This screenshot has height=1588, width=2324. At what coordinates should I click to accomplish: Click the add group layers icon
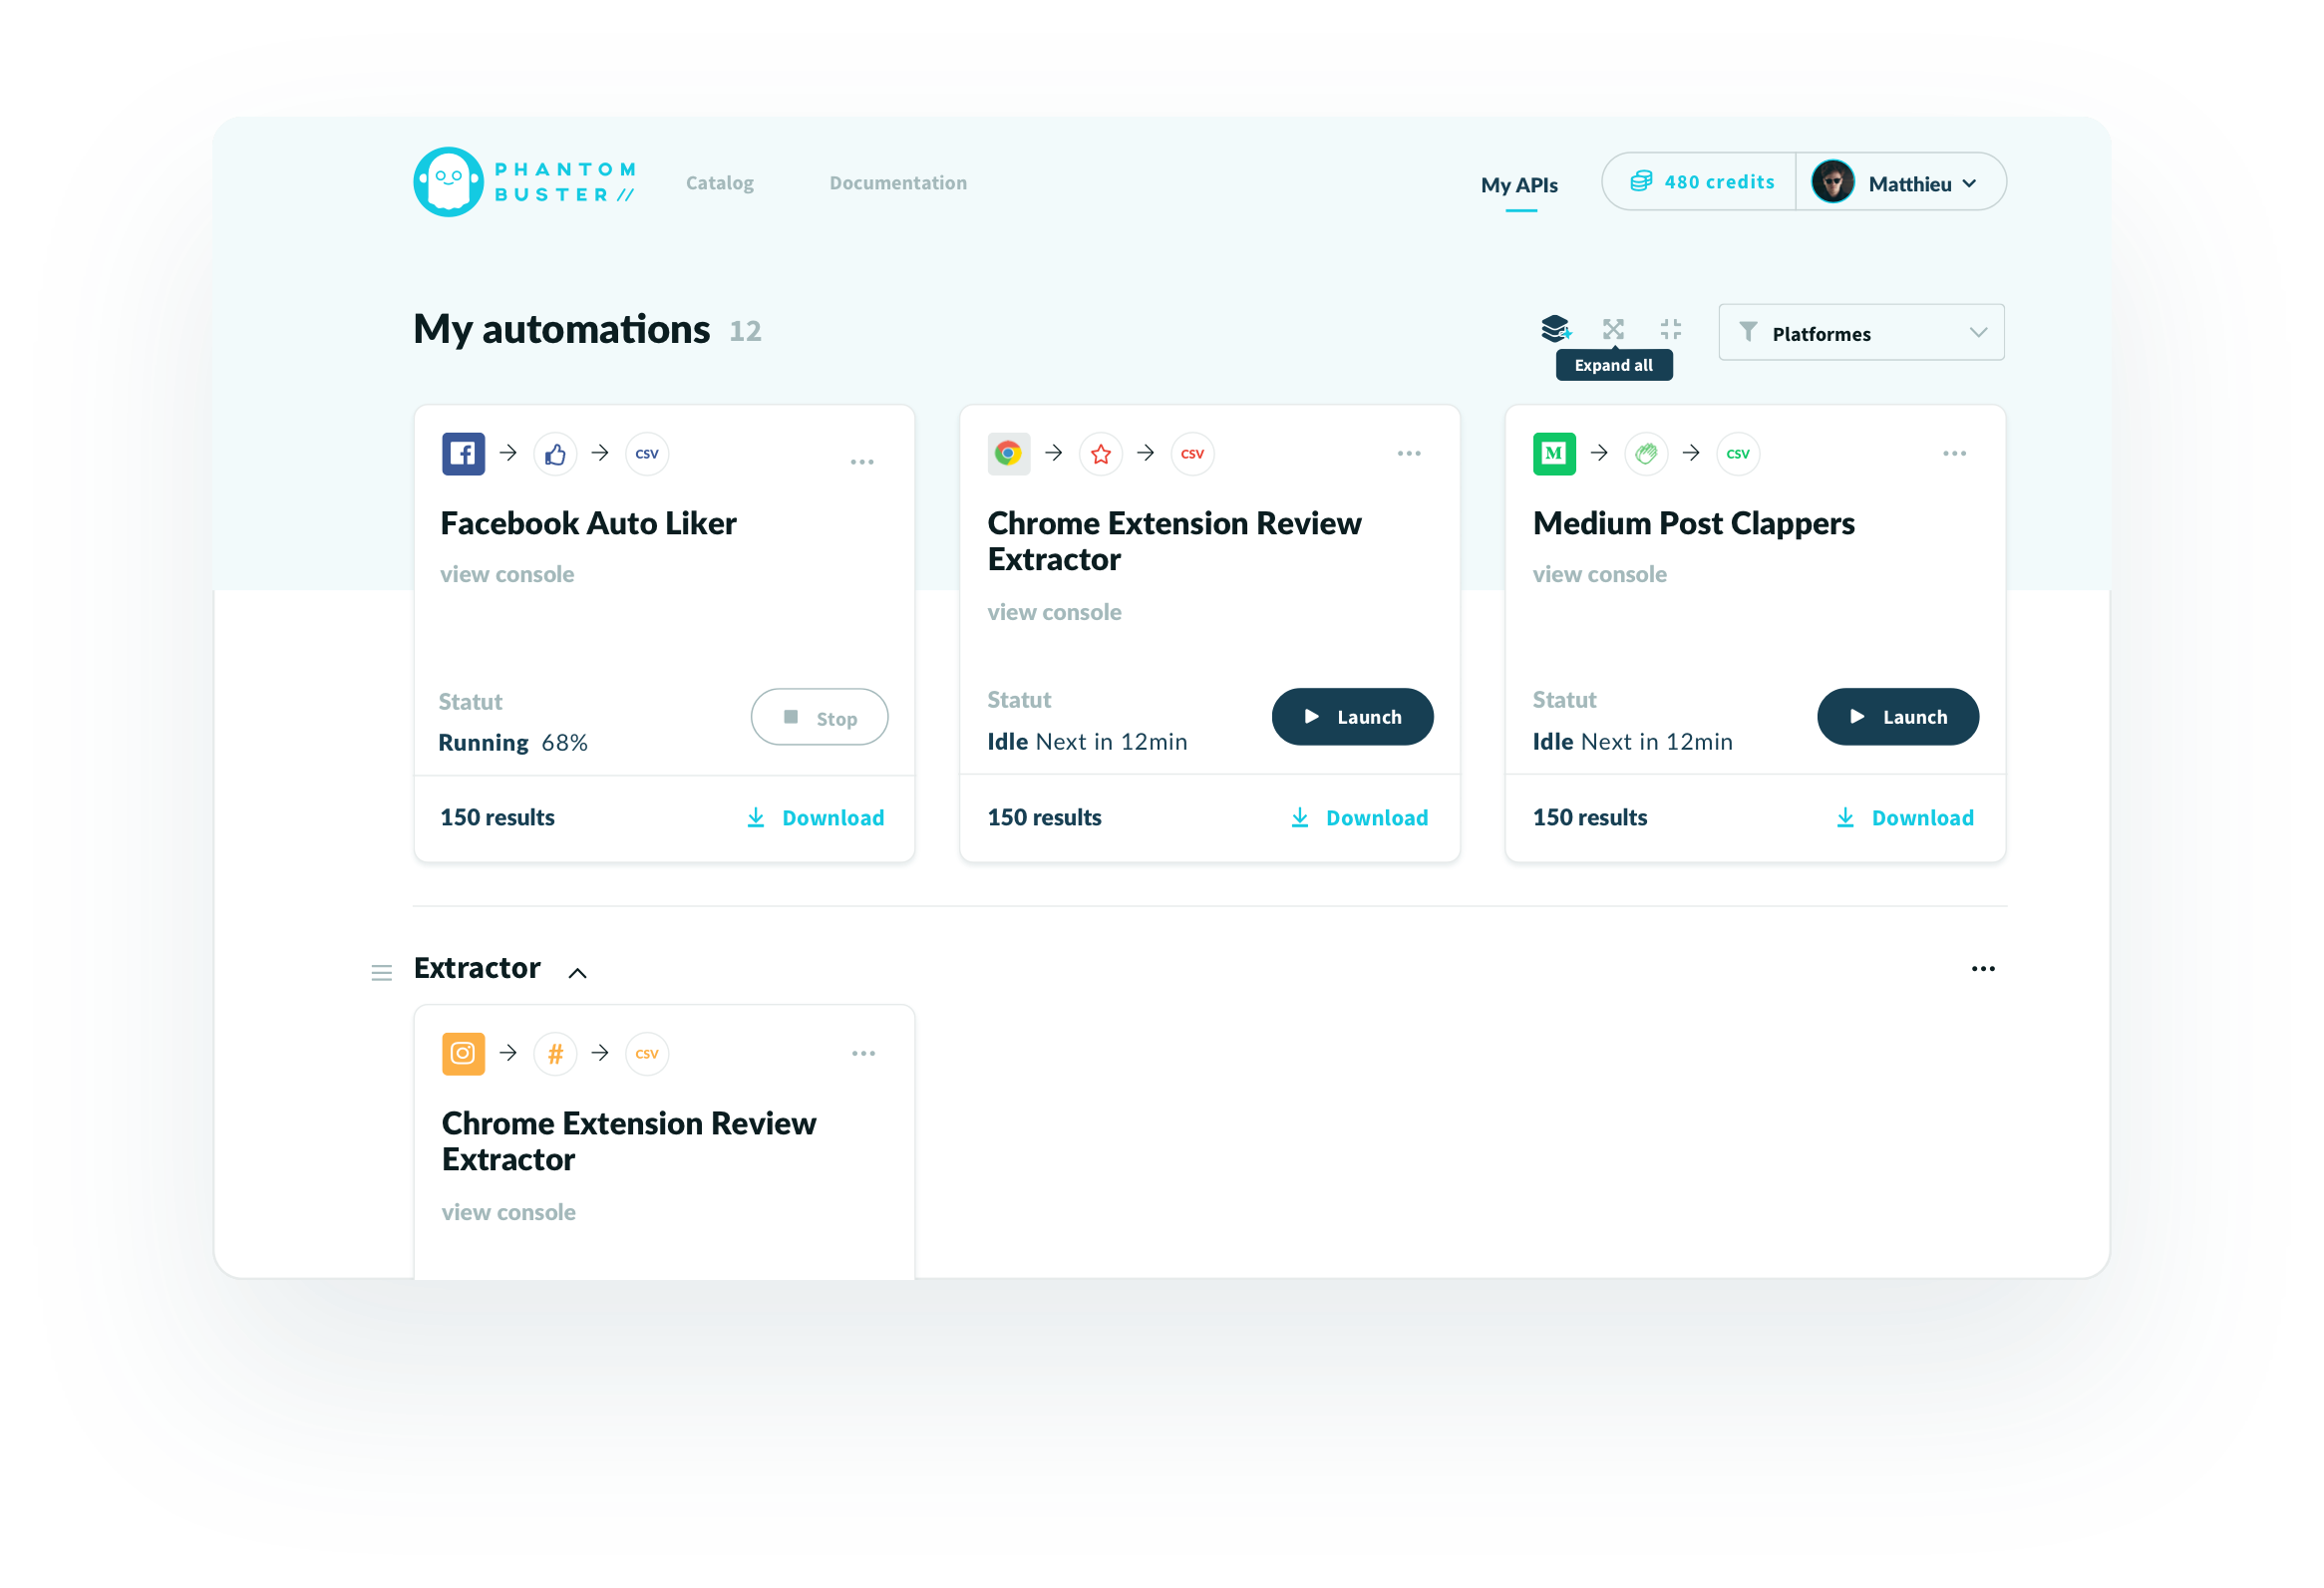1555,328
